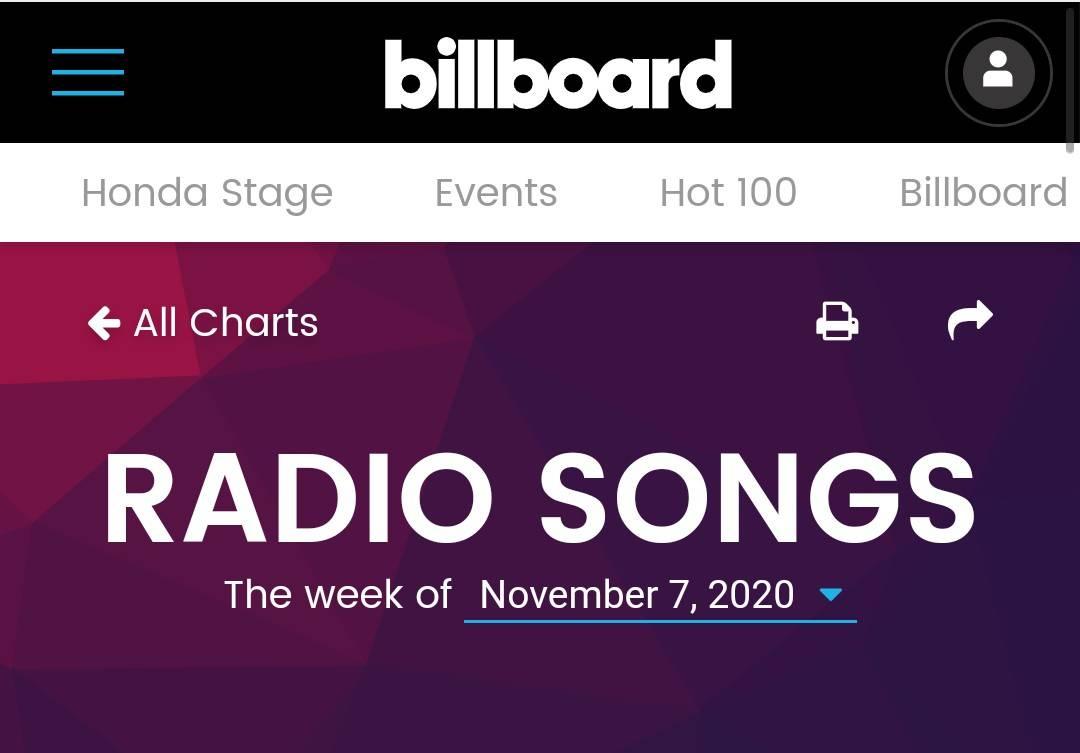
Task: Switch to the Honda Stage tab
Action: pyautogui.click(x=207, y=192)
